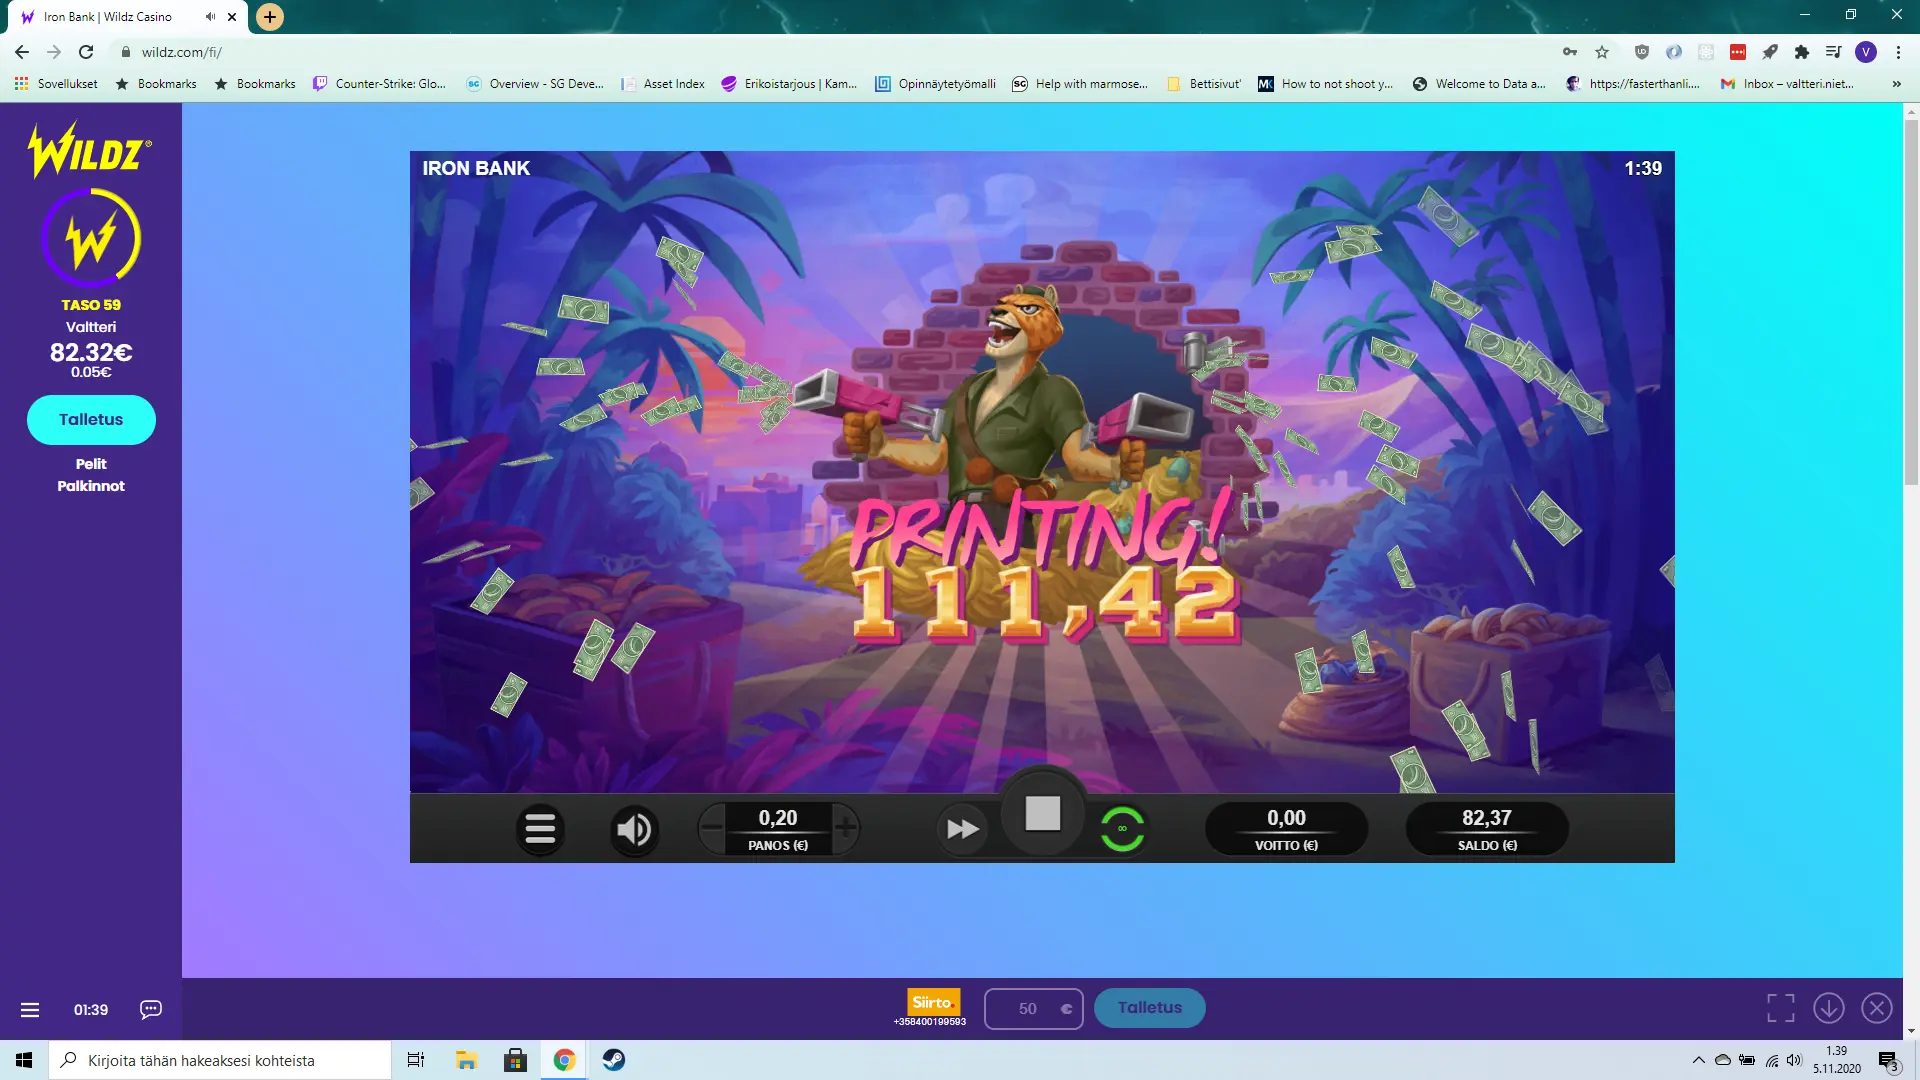Open the chat bubble icon
The height and width of the screenshot is (1080, 1920).
[151, 1009]
